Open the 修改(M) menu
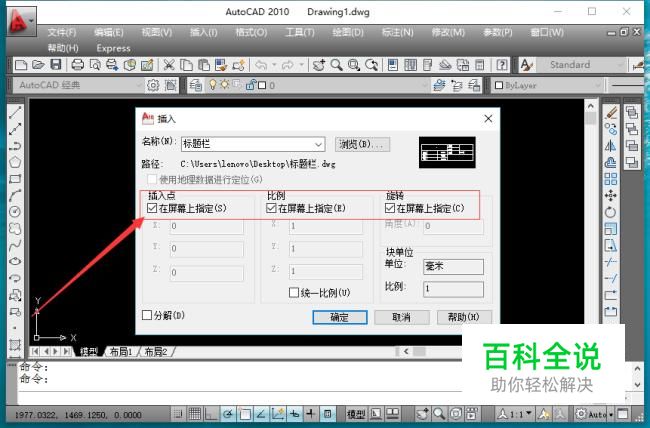Viewport: 650px width, 428px height. tap(448, 32)
